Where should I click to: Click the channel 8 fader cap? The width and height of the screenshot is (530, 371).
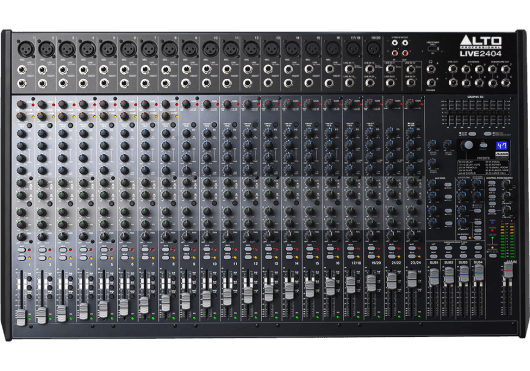tap(165, 303)
